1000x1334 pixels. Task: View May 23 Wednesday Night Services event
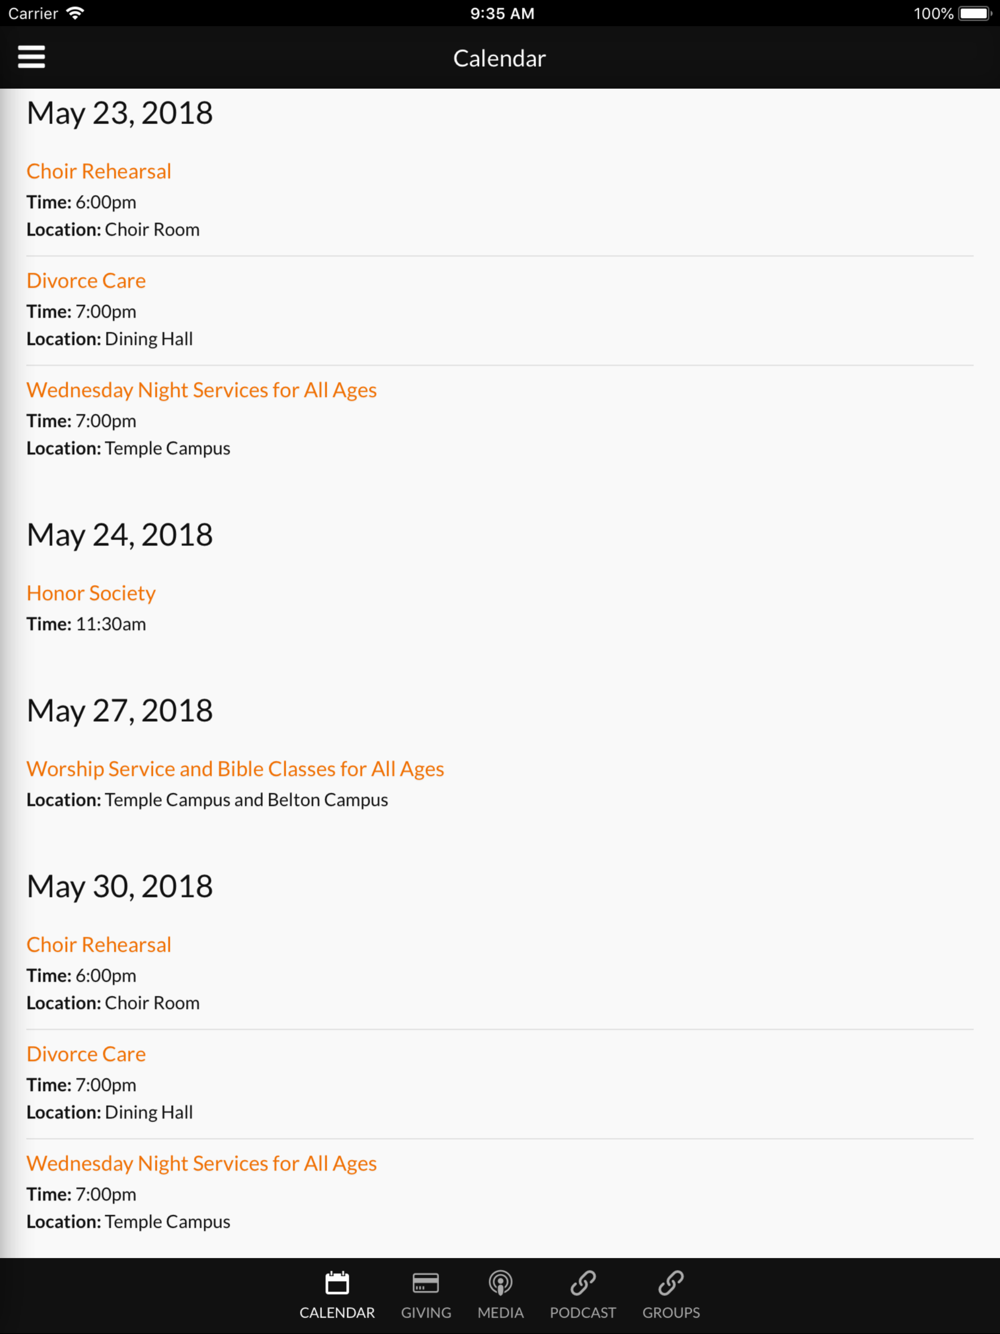click(201, 390)
